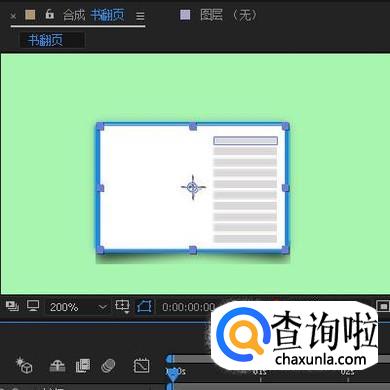Toggle hide shy layers icon
The width and height of the screenshot is (390, 390).
click(x=57, y=366)
